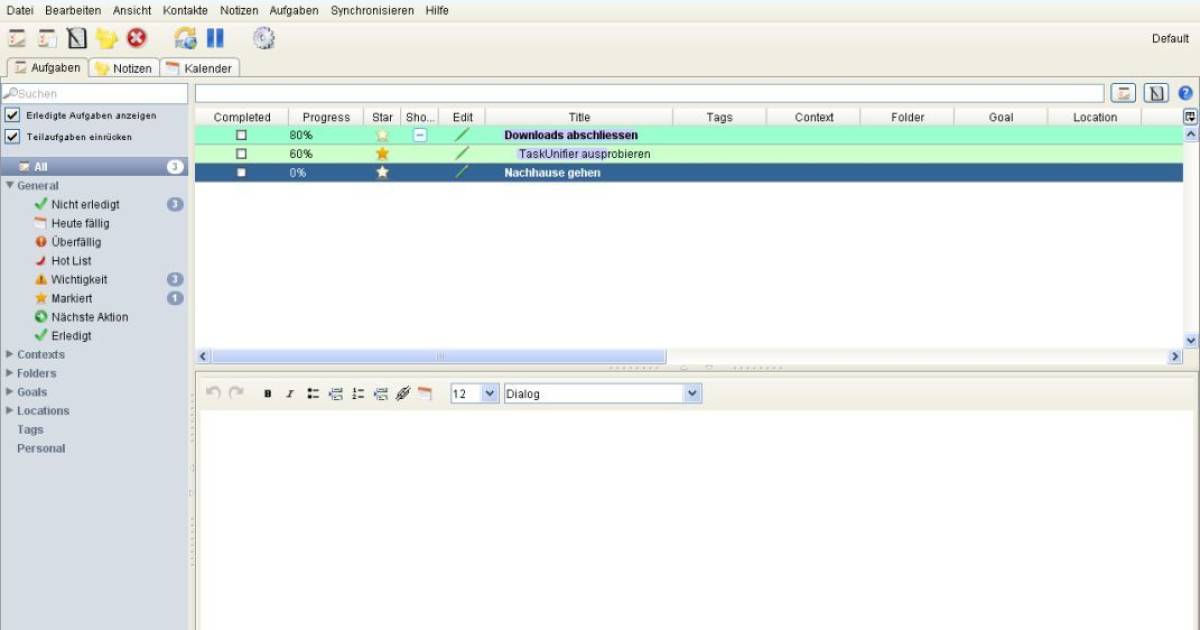Toggle bold formatting in the note editor

[x=267, y=393]
